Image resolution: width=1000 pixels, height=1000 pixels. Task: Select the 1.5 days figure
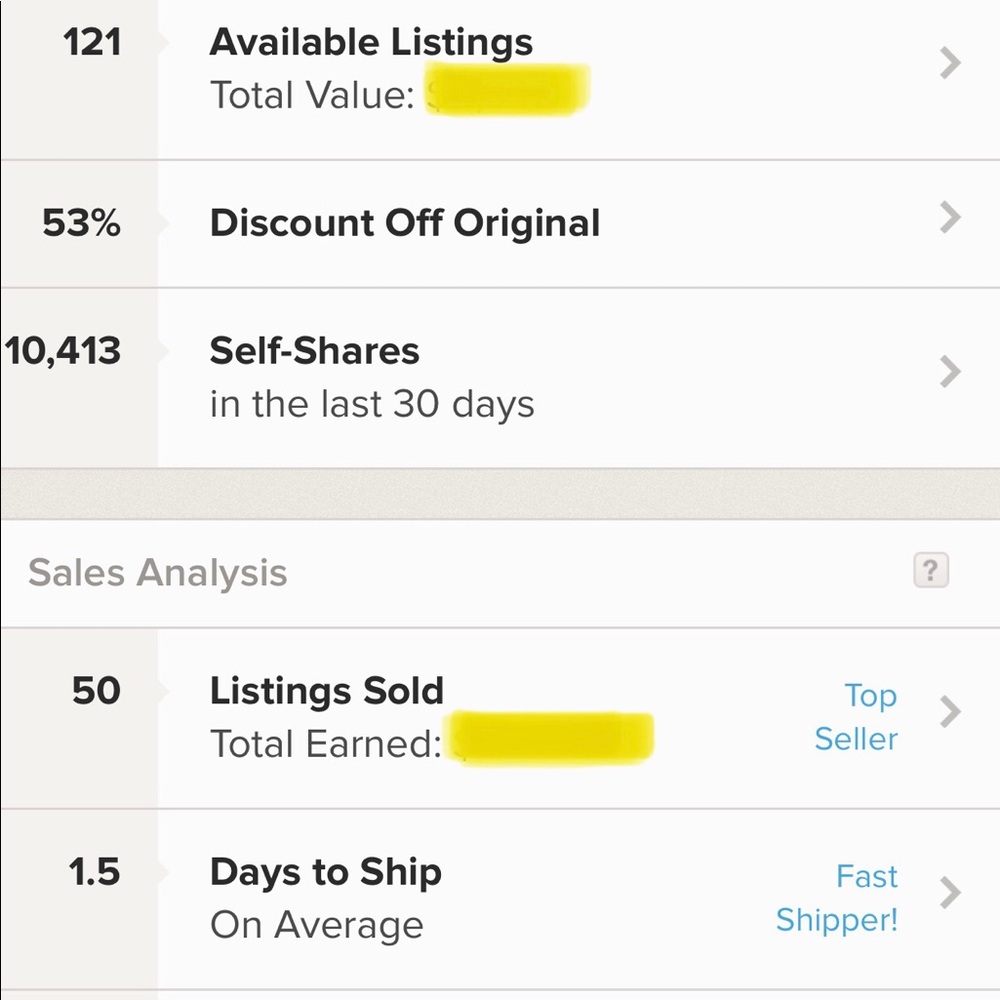(x=94, y=872)
